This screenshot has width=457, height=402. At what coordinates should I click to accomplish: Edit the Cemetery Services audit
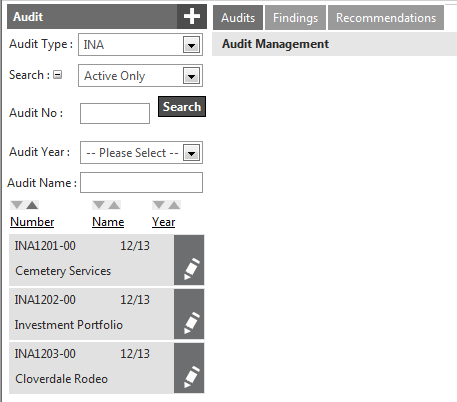point(189,260)
